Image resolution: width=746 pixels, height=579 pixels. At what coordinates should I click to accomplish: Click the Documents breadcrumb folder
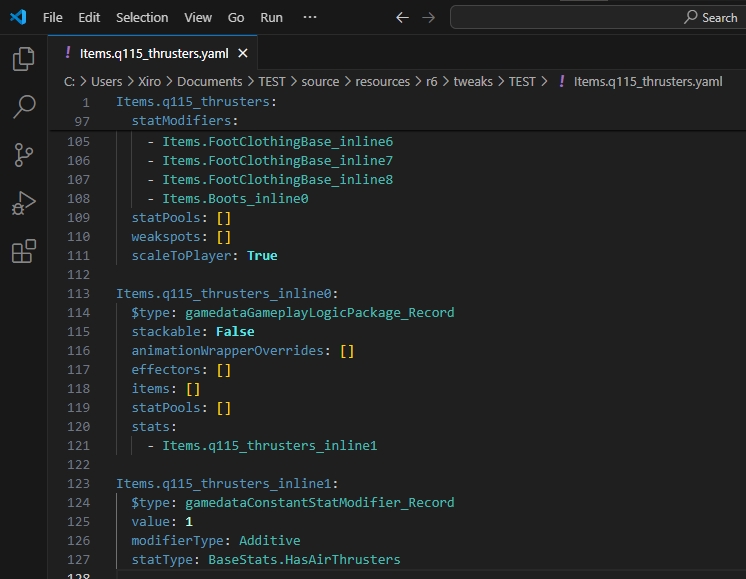click(209, 81)
